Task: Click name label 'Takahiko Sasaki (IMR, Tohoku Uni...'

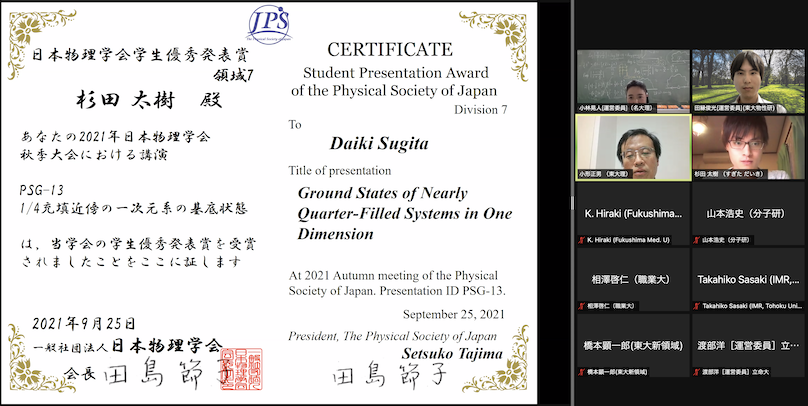Action: pyautogui.click(x=752, y=306)
